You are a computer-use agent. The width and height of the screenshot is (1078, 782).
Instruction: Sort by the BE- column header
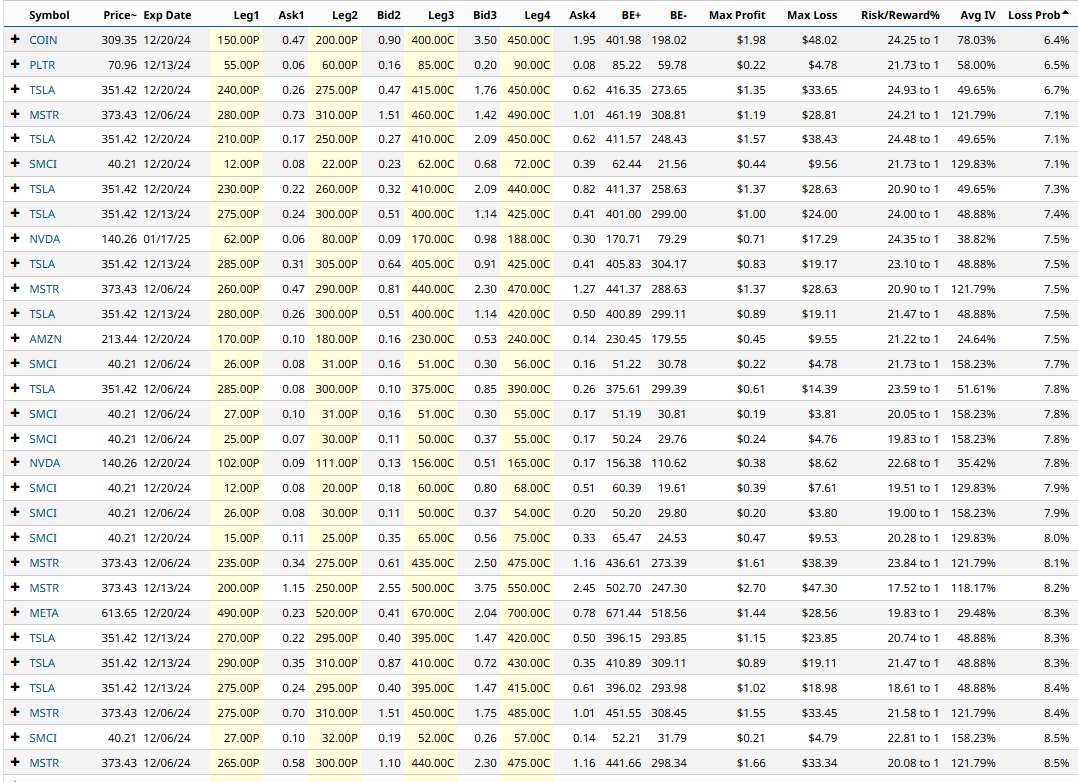click(678, 15)
